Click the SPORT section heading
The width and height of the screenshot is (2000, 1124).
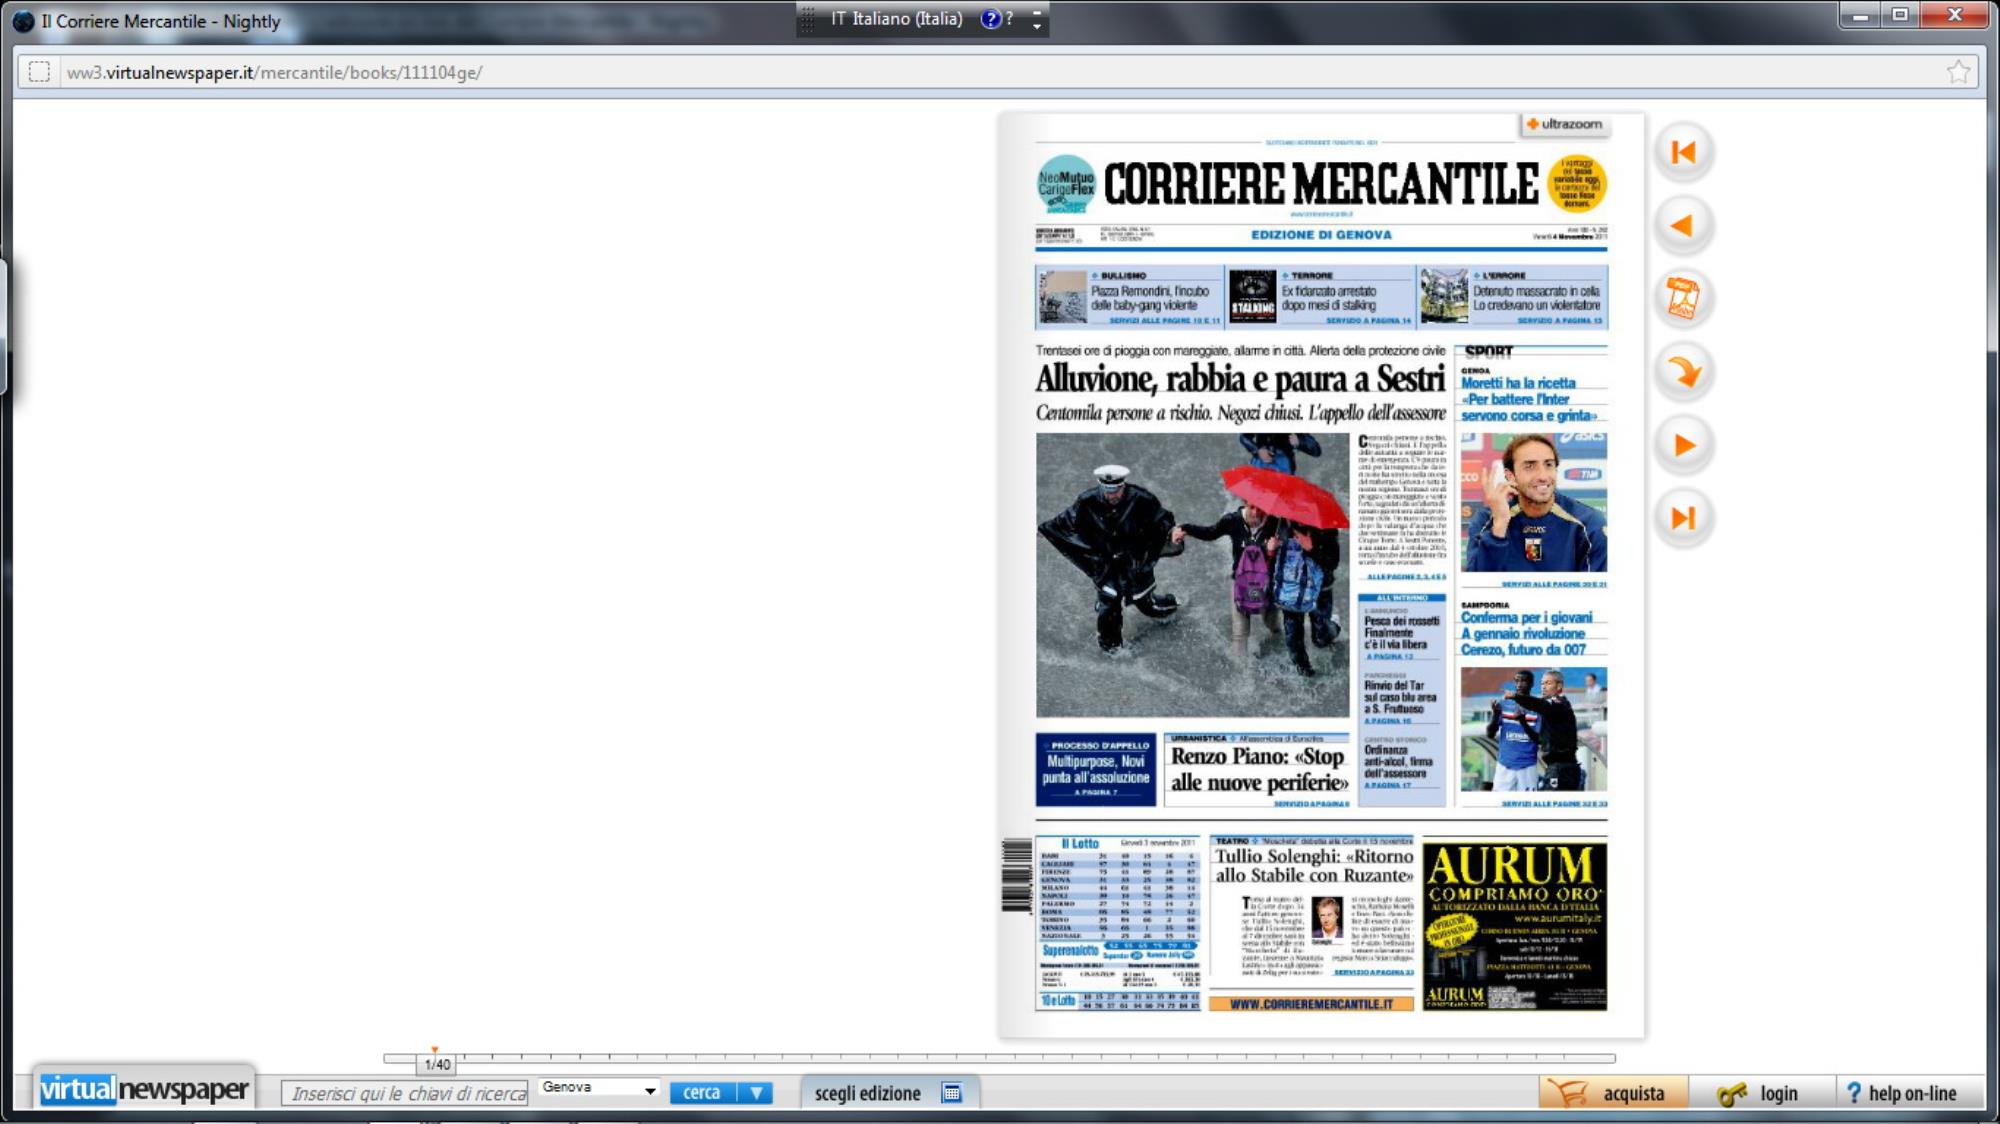pos(1489,352)
